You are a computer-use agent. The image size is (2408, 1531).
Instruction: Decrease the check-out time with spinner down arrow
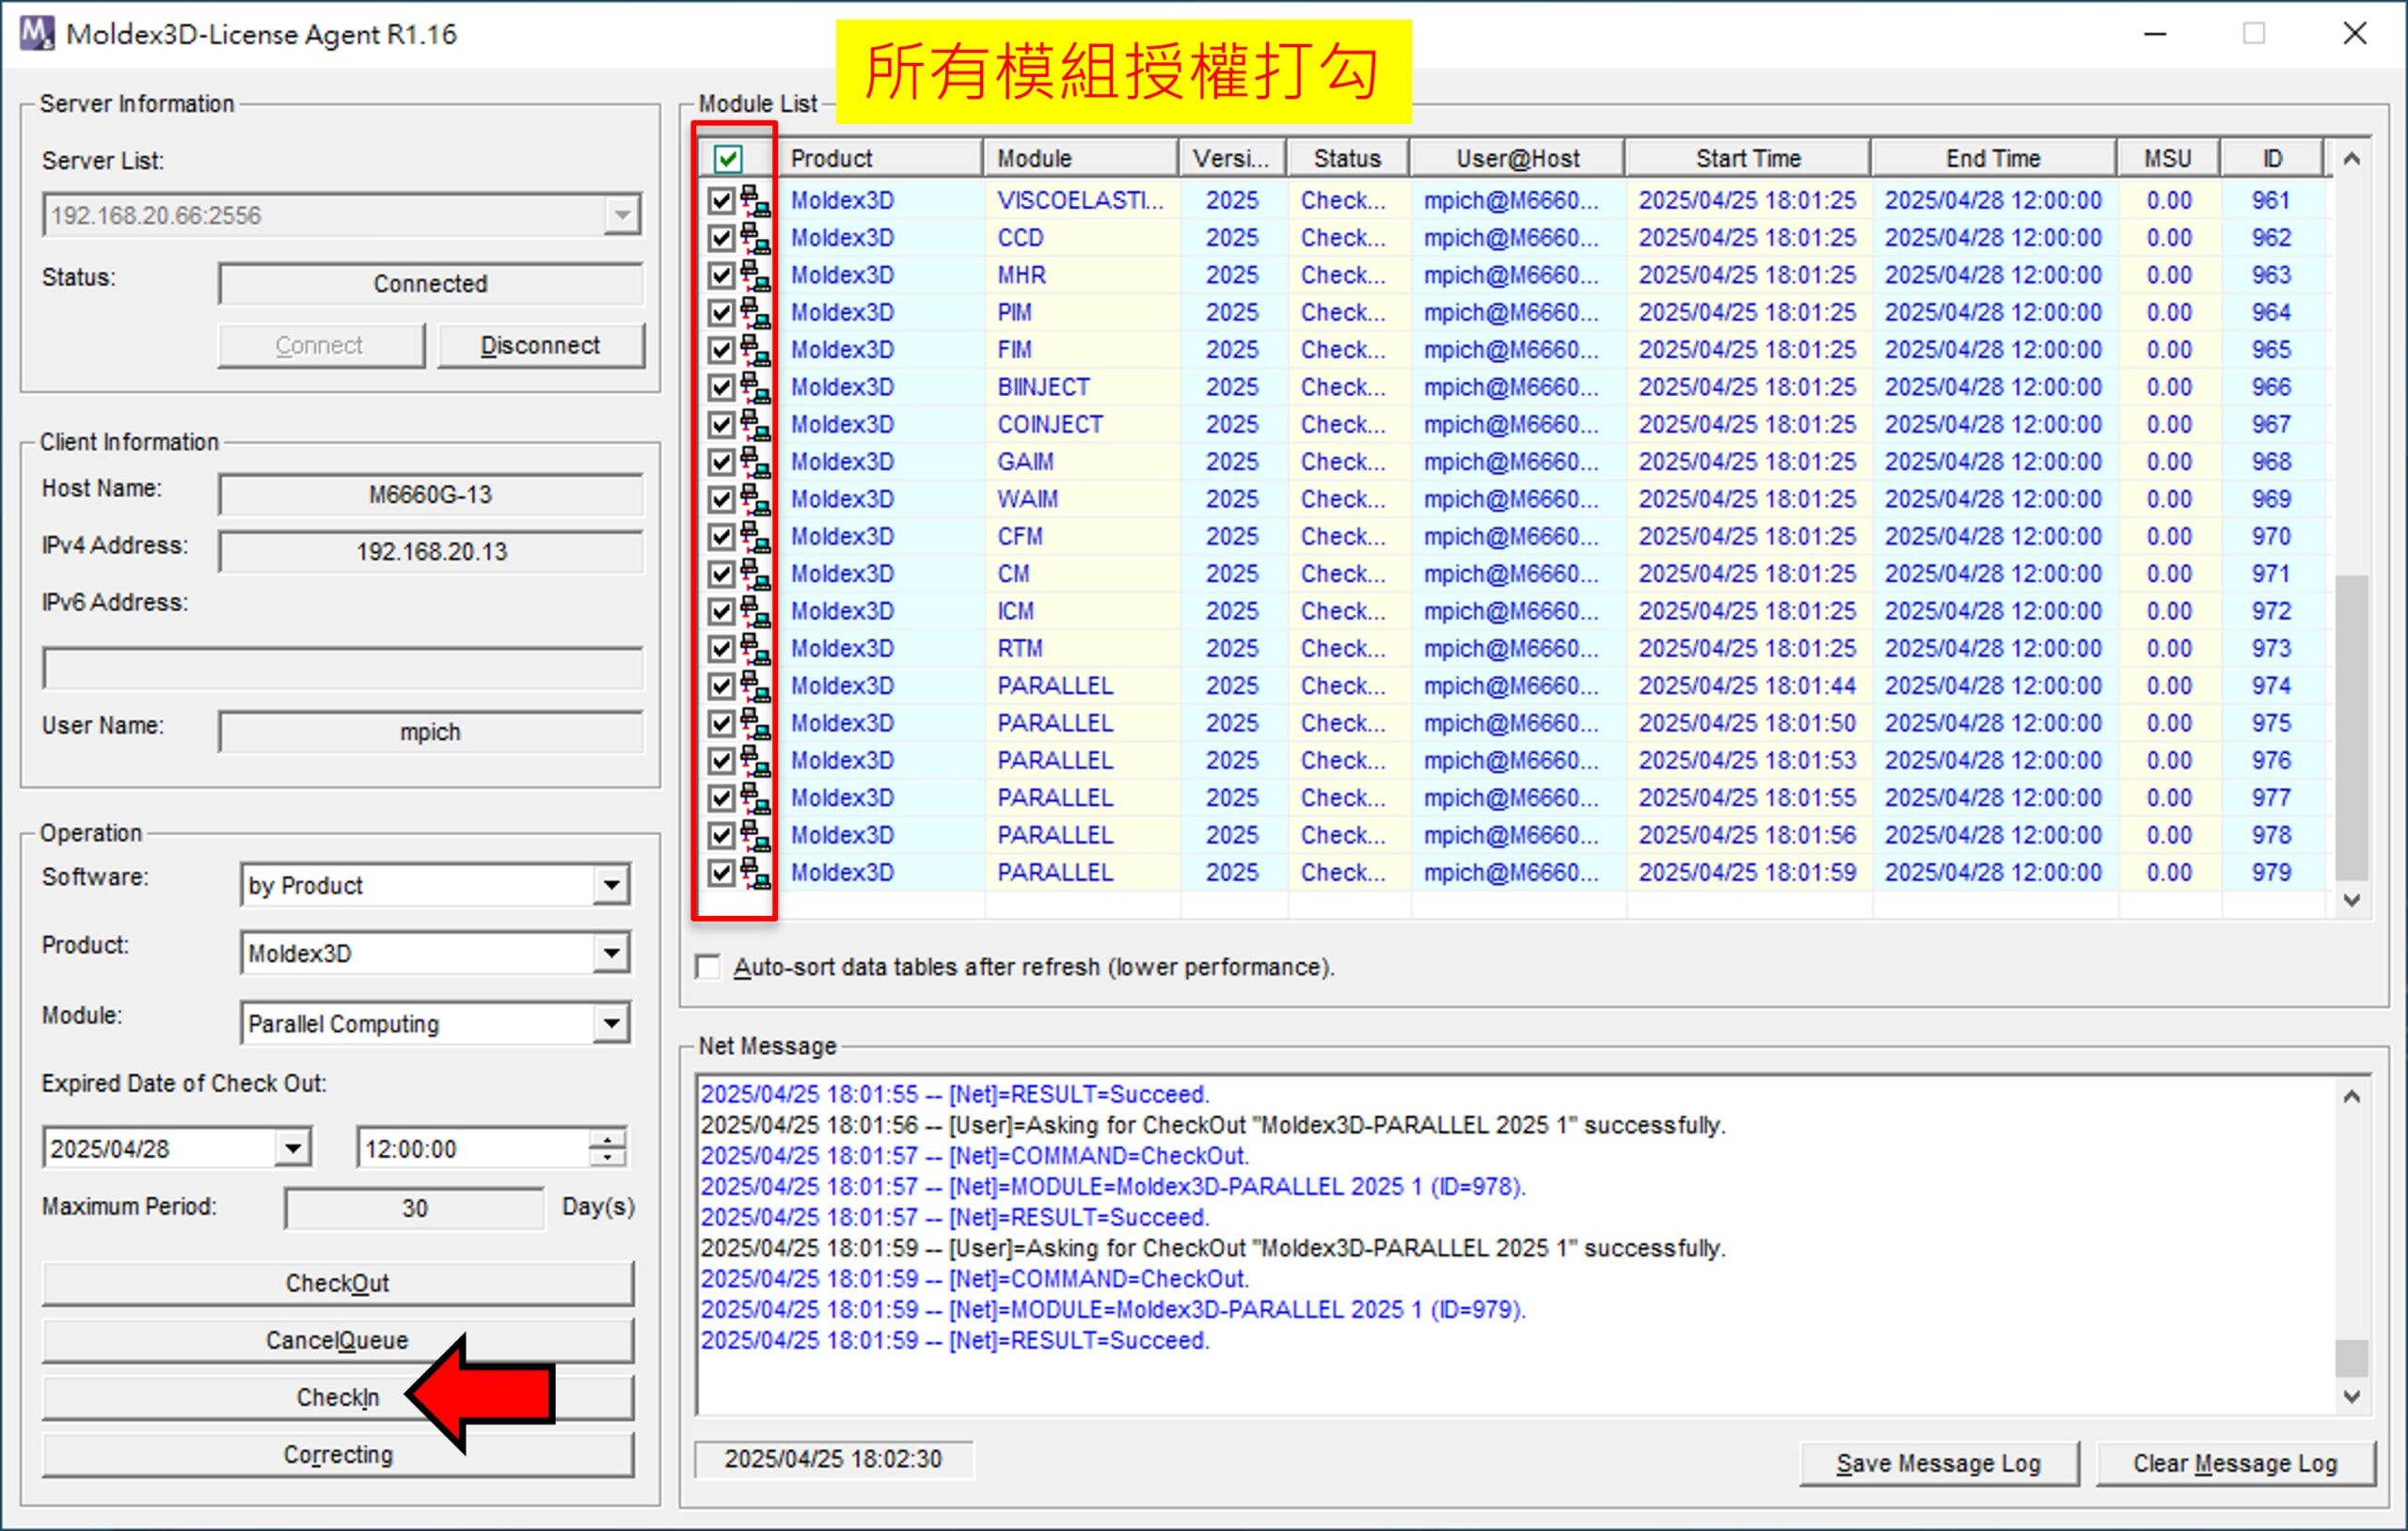coord(607,1157)
